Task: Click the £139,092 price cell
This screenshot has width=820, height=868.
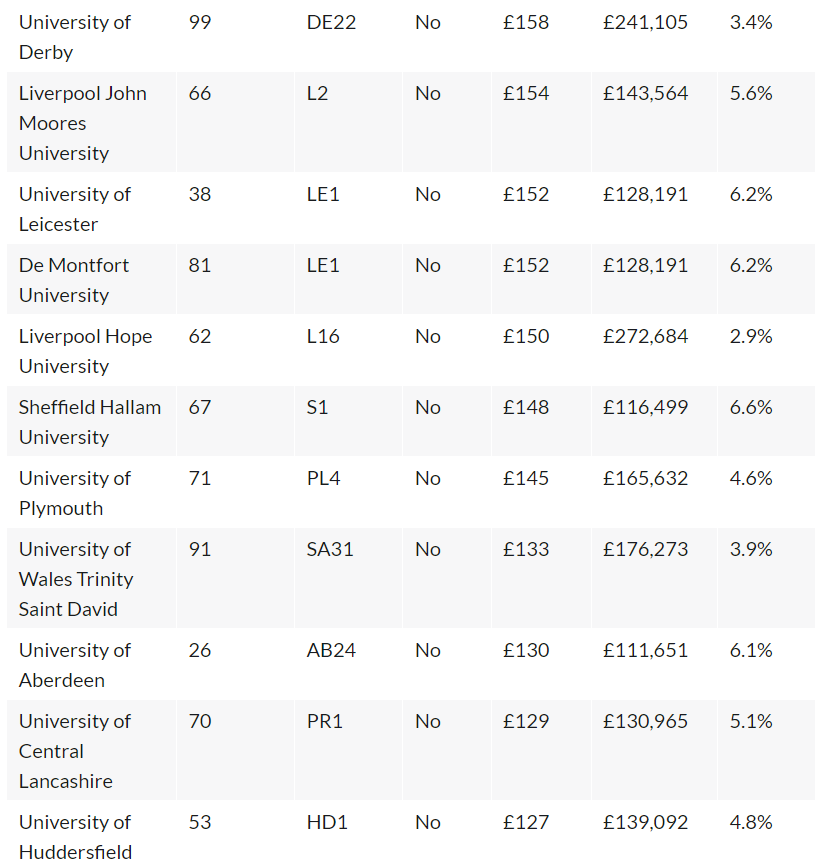Action: click(x=654, y=835)
